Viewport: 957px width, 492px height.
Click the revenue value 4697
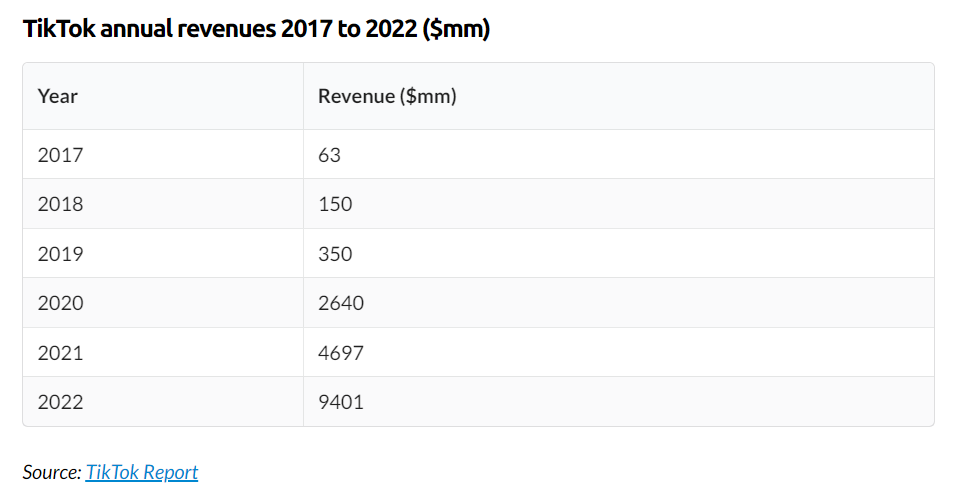(341, 352)
